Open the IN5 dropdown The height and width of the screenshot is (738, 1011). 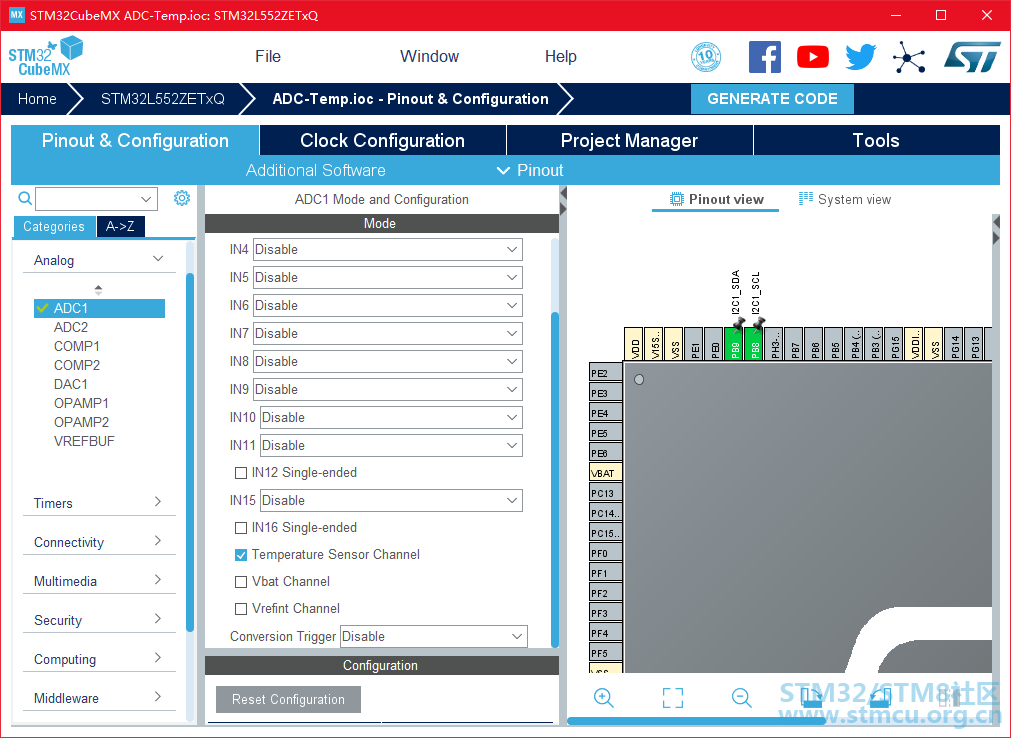[x=388, y=277]
